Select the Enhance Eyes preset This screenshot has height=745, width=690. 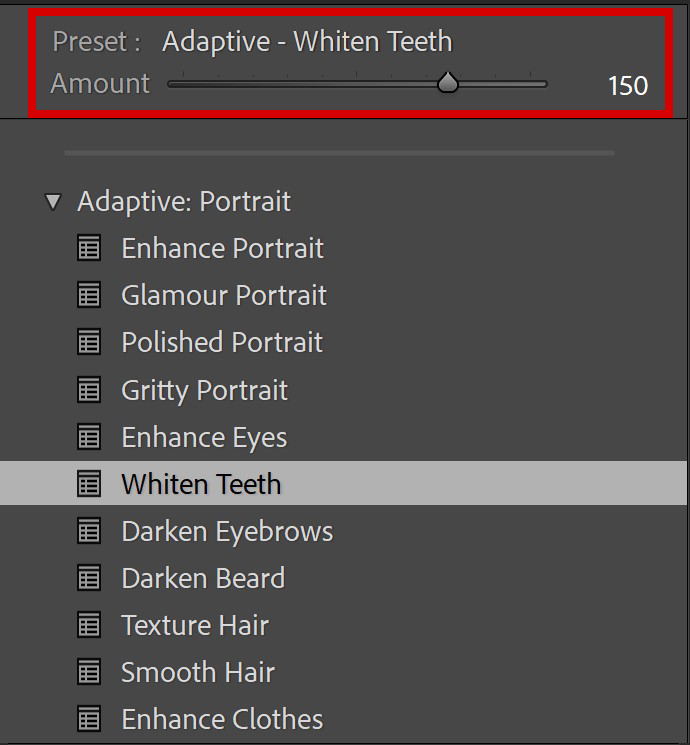204,437
